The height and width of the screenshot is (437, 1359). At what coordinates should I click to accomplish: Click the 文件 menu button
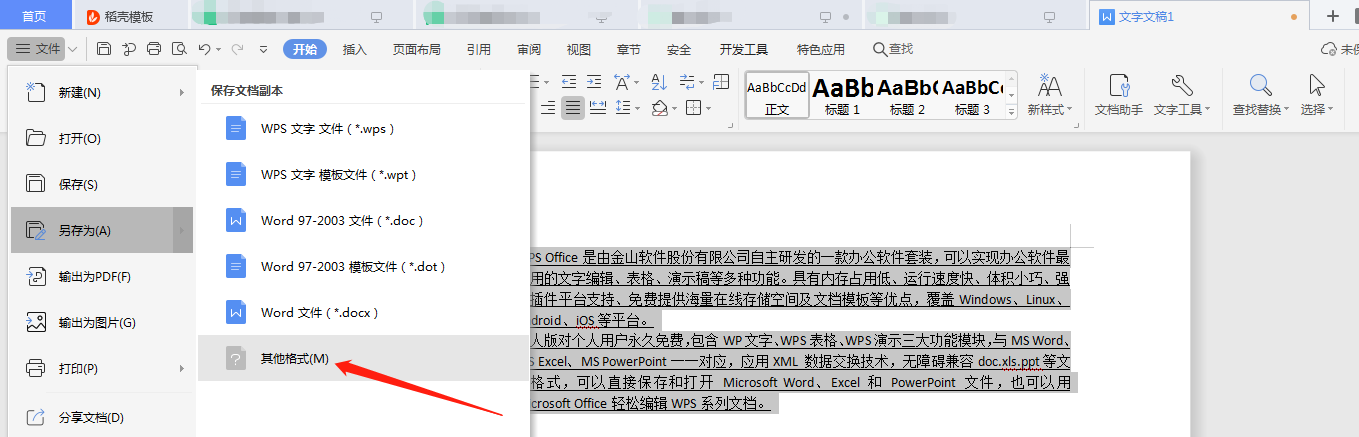click(37, 49)
